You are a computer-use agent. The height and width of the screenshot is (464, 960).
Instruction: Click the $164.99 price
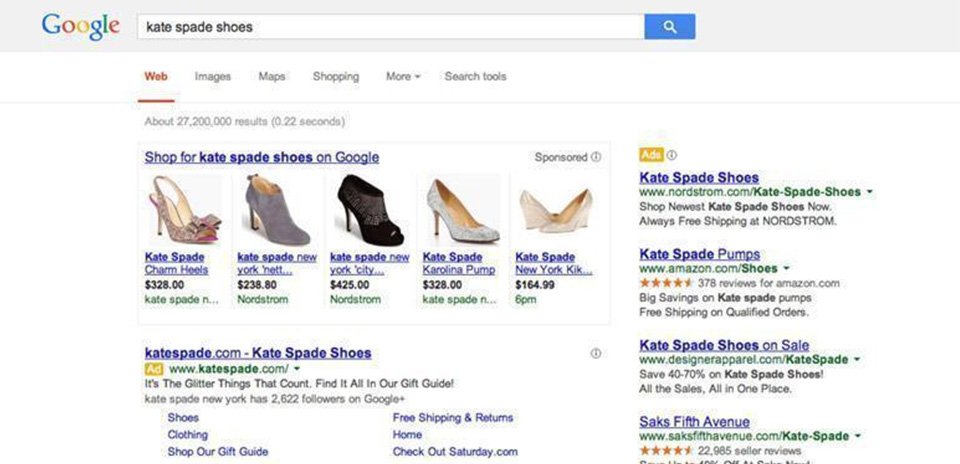(x=535, y=285)
